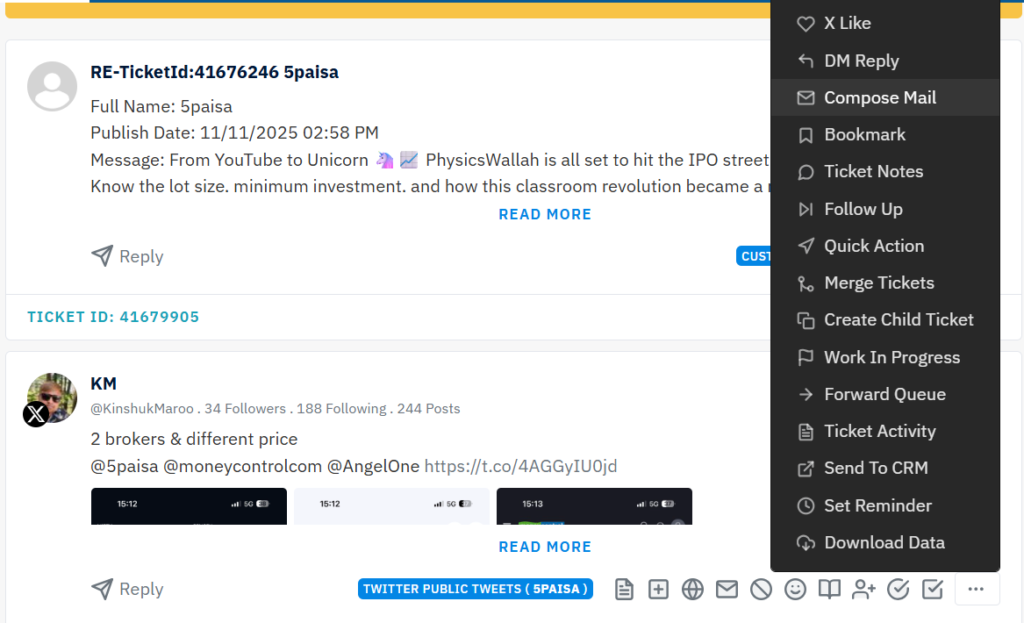Expand 5paisa message with READ MORE
The width and height of the screenshot is (1024, 623).
tap(545, 214)
